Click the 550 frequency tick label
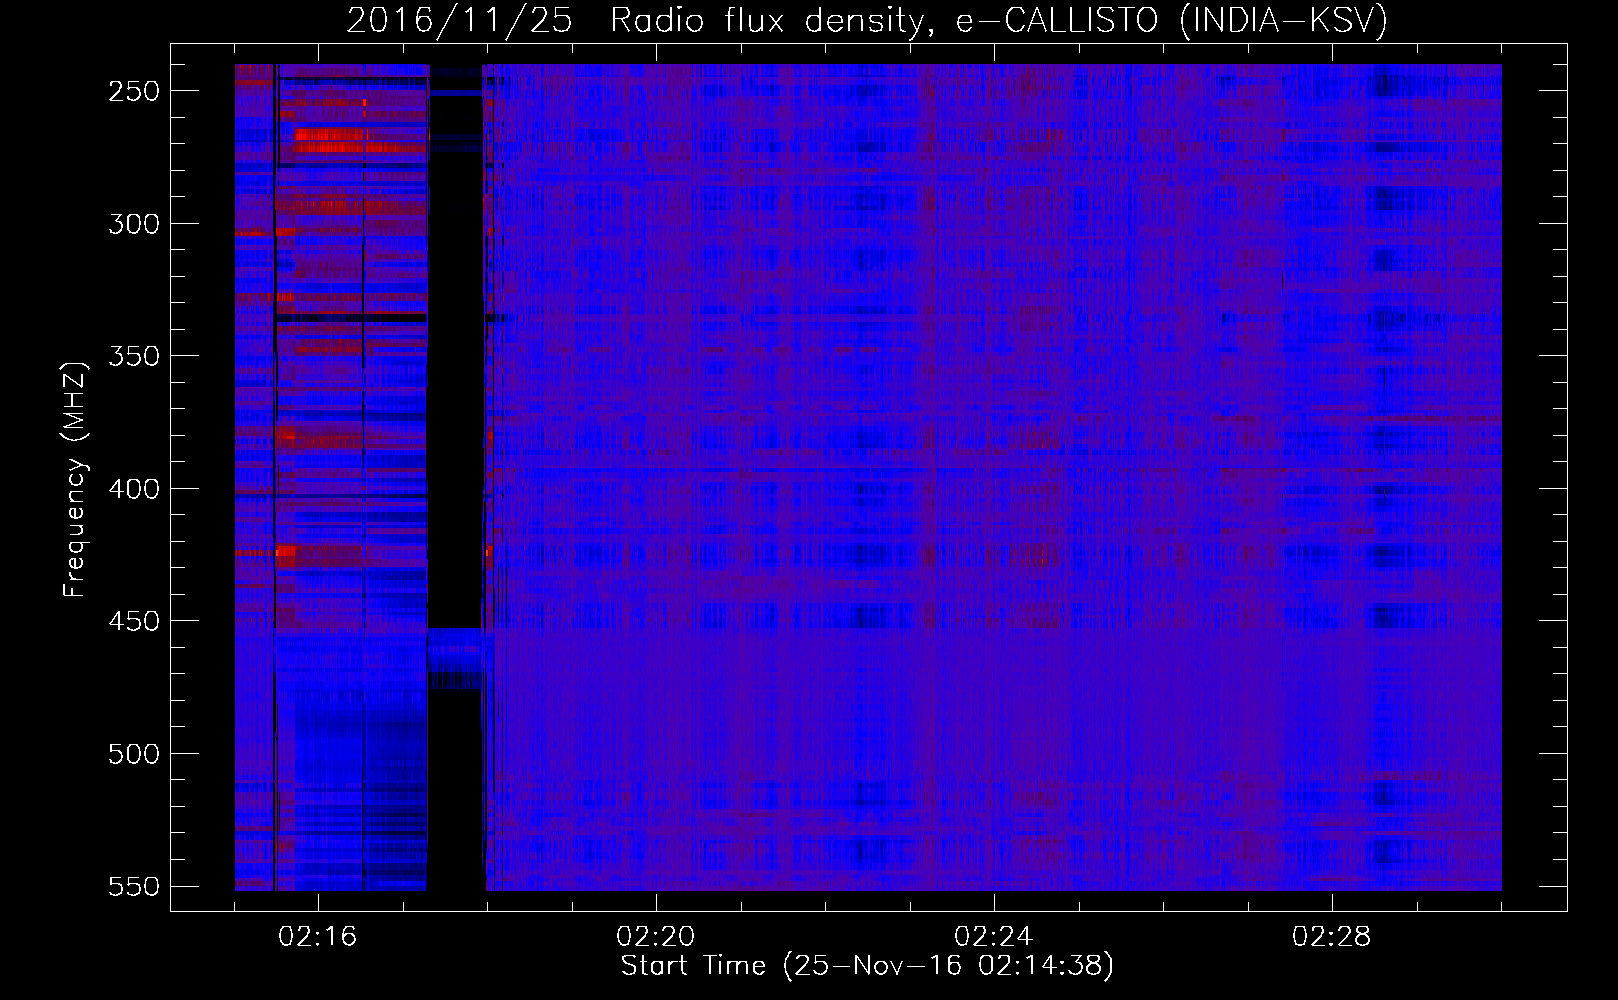This screenshot has height=1000, width=1618. click(x=134, y=886)
